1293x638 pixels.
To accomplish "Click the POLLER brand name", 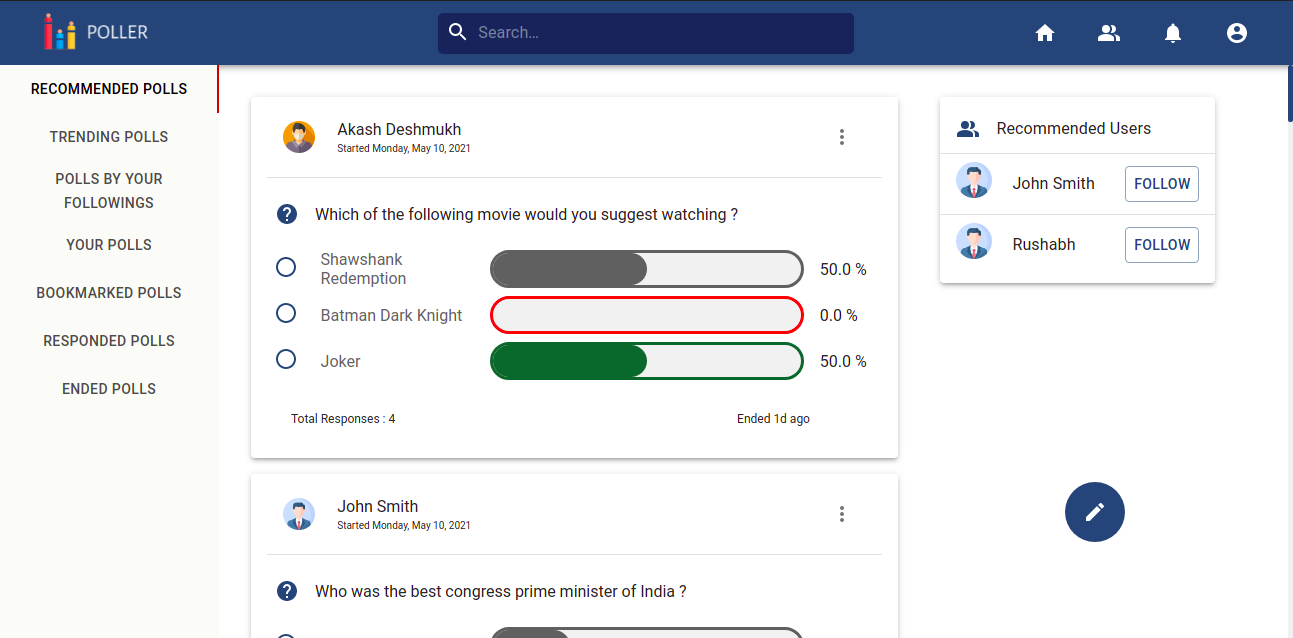I will click(x=117, y=32).
